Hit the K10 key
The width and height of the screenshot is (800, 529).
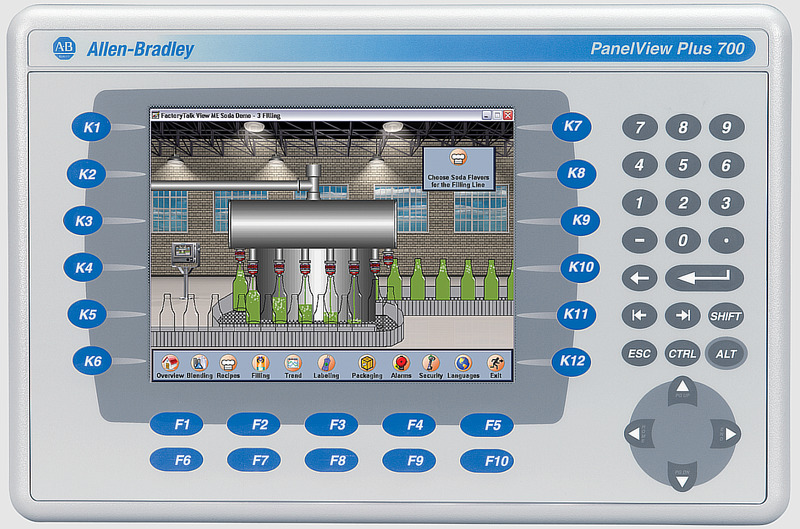[581, 267]
